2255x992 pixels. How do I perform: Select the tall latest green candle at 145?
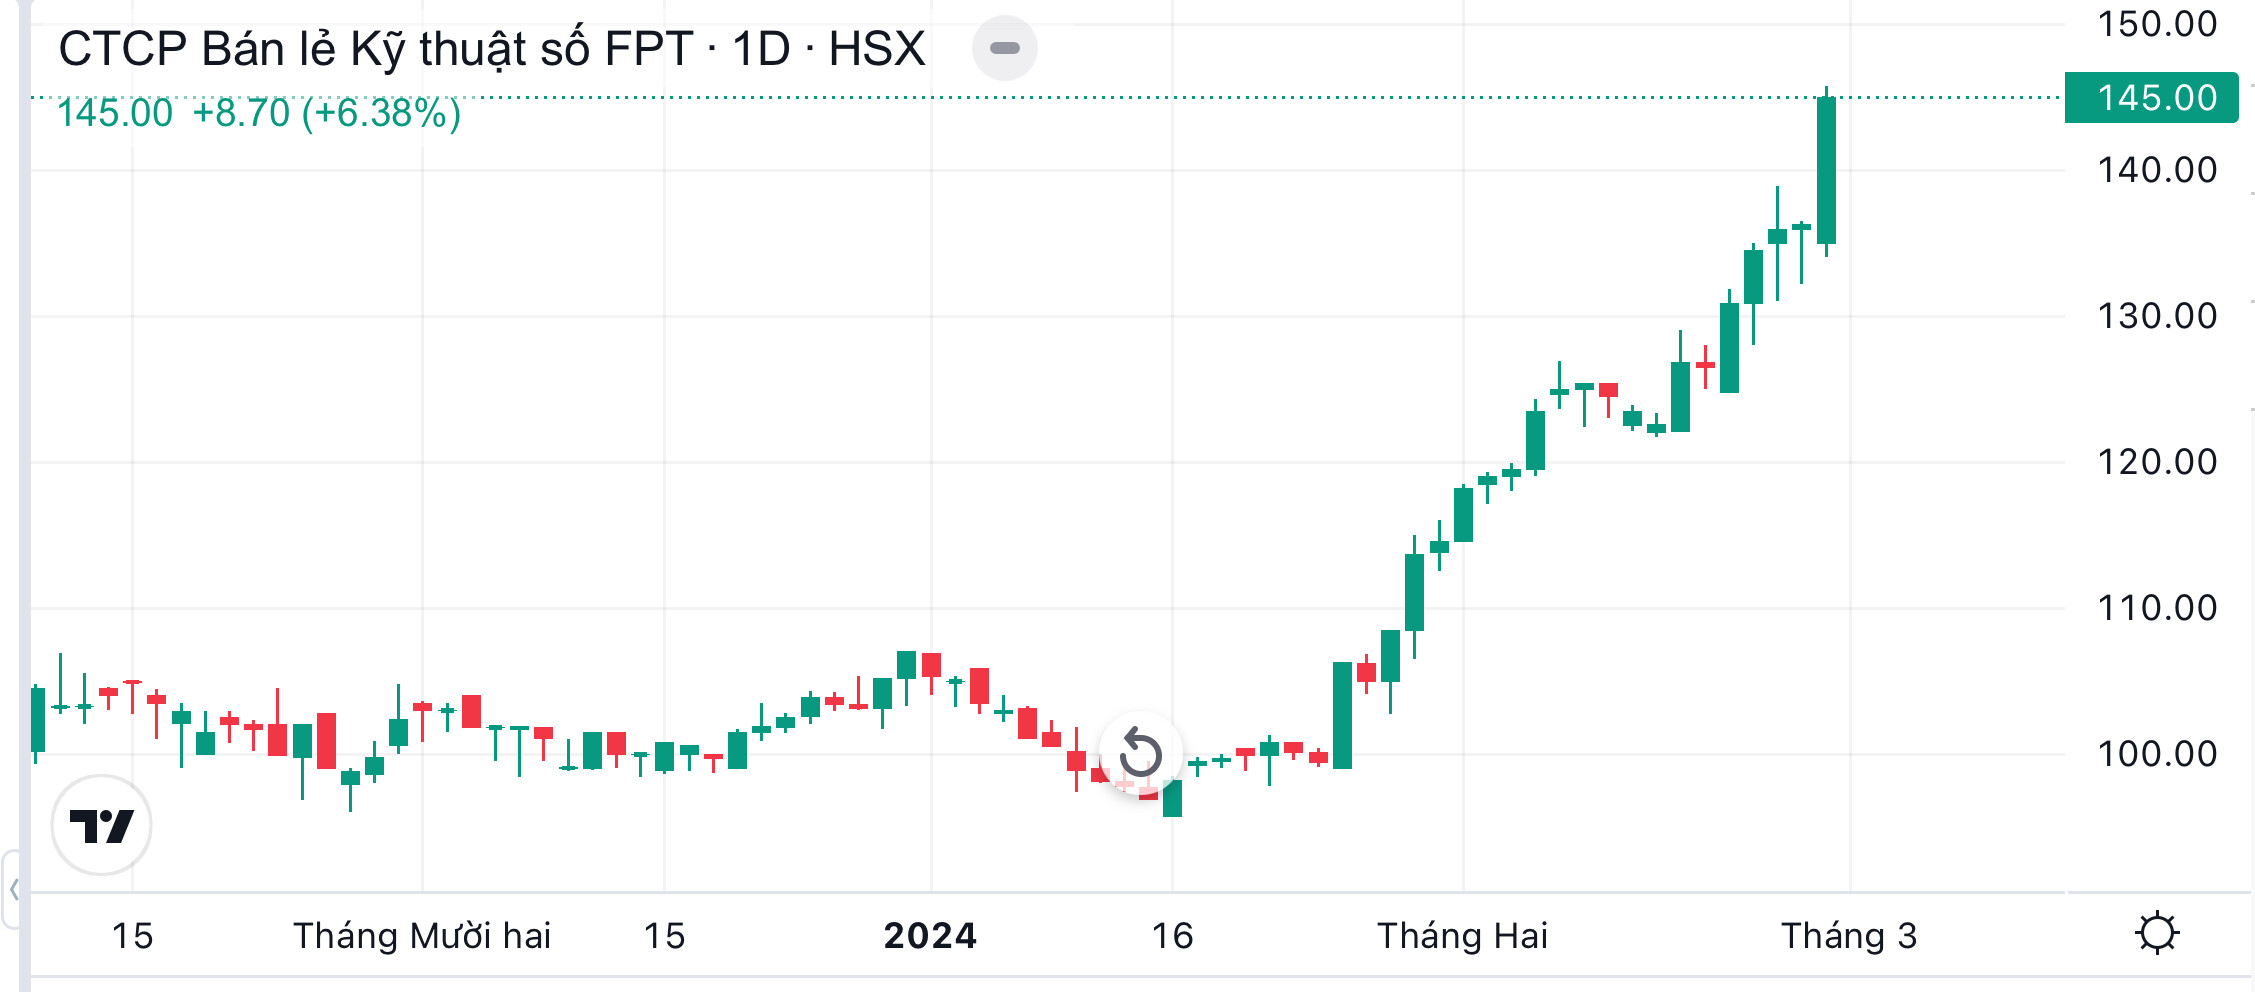[1826, 170]
